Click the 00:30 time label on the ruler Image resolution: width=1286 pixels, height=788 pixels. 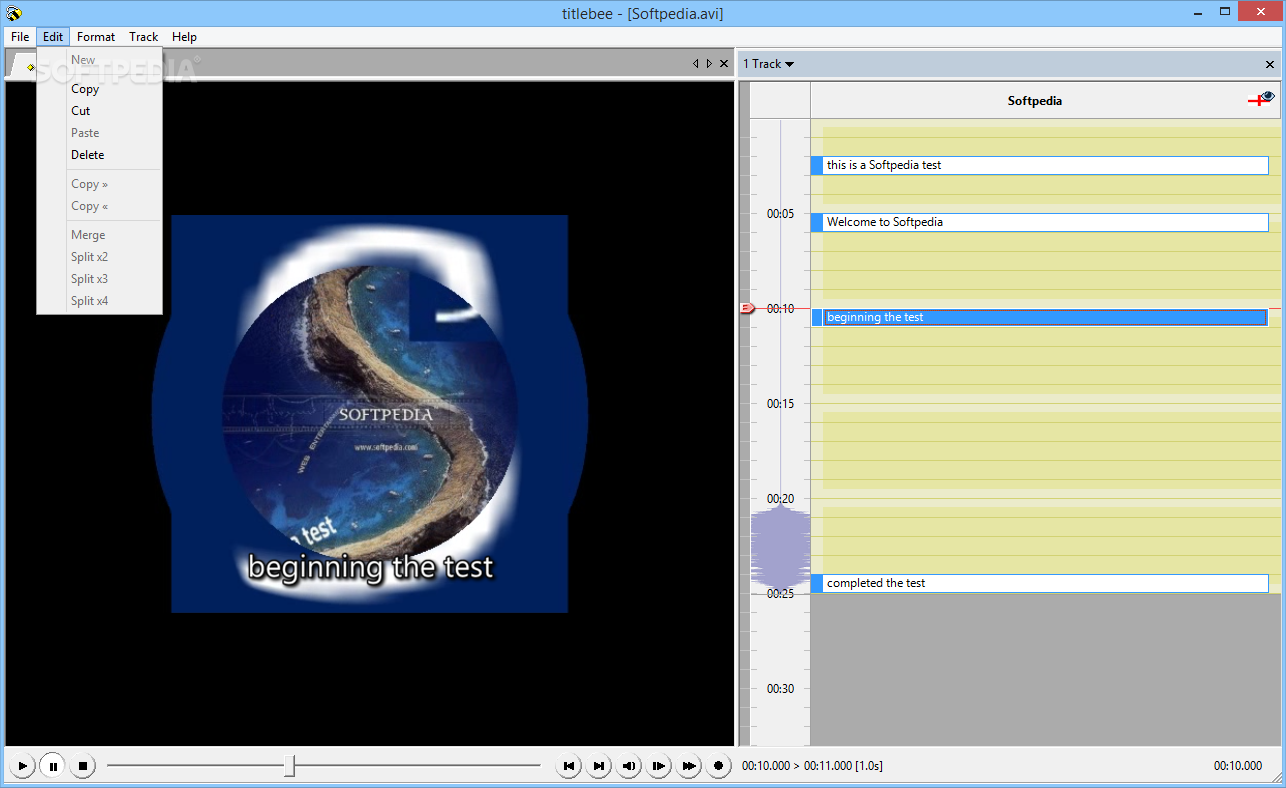(780, 689)
